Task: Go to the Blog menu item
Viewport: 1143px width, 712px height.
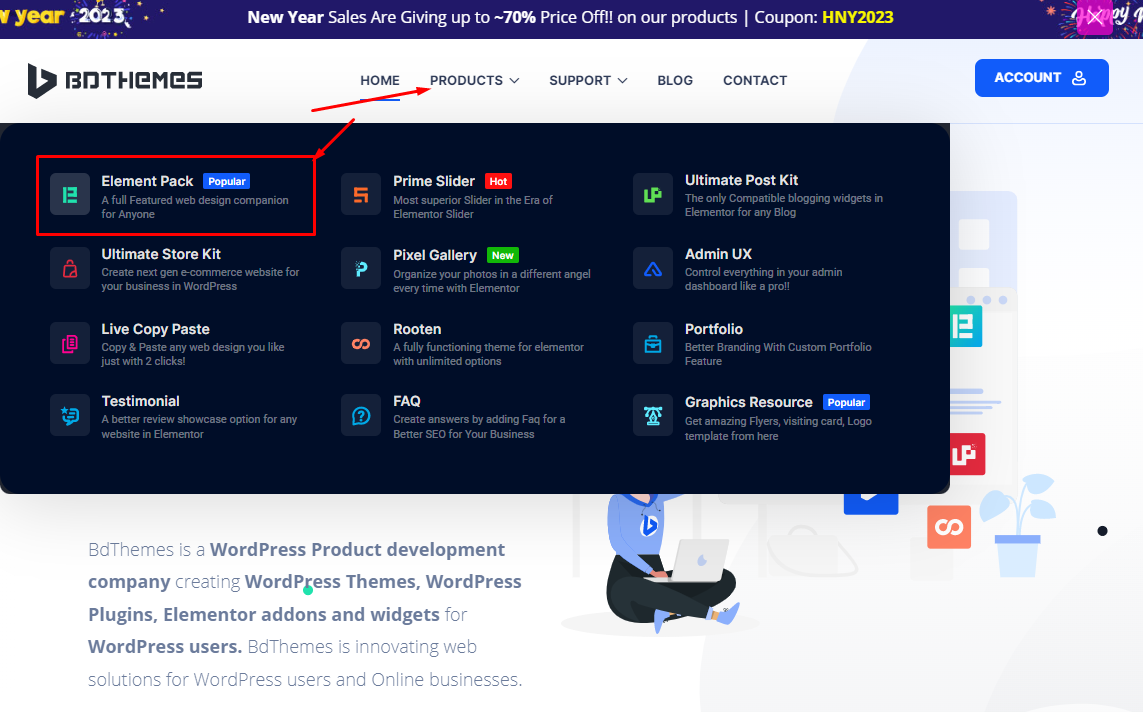Action: (x=675, y=80)
